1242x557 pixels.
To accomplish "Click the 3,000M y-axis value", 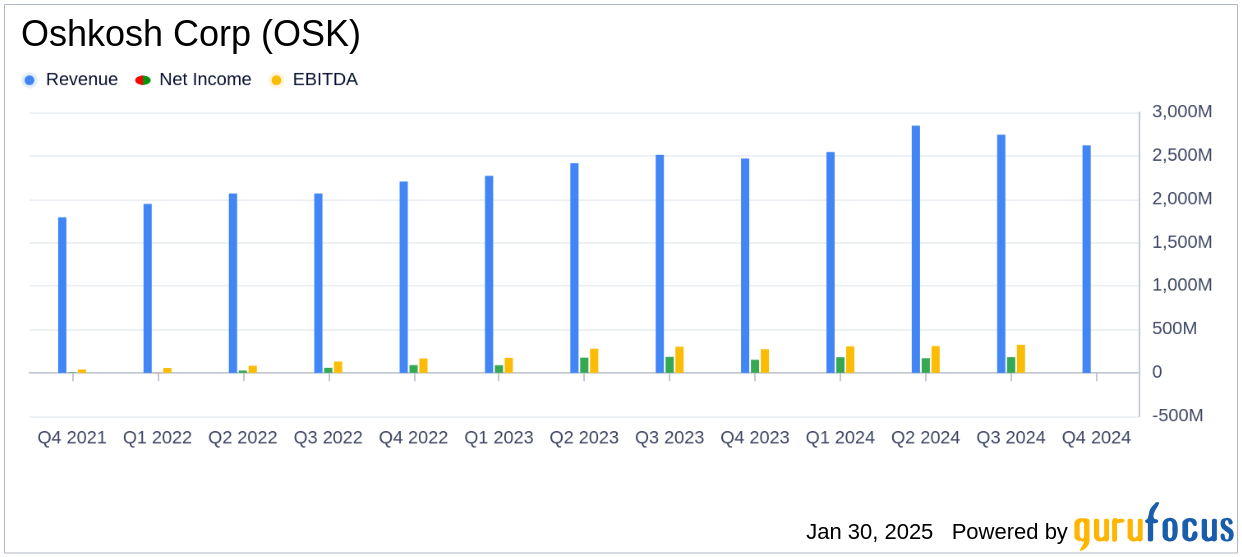I will point(1182,112).
